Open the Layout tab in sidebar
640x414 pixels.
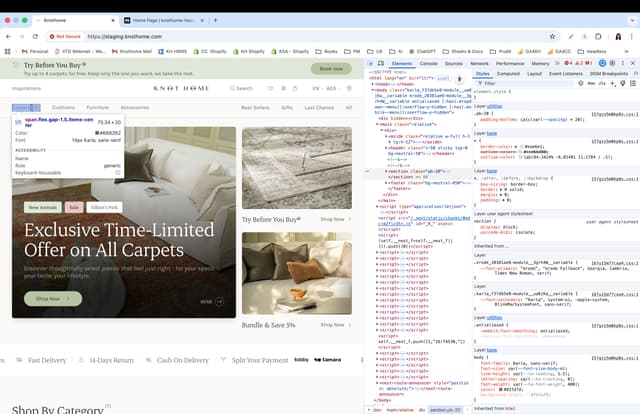pyautogui.click(x=534, y=74)
